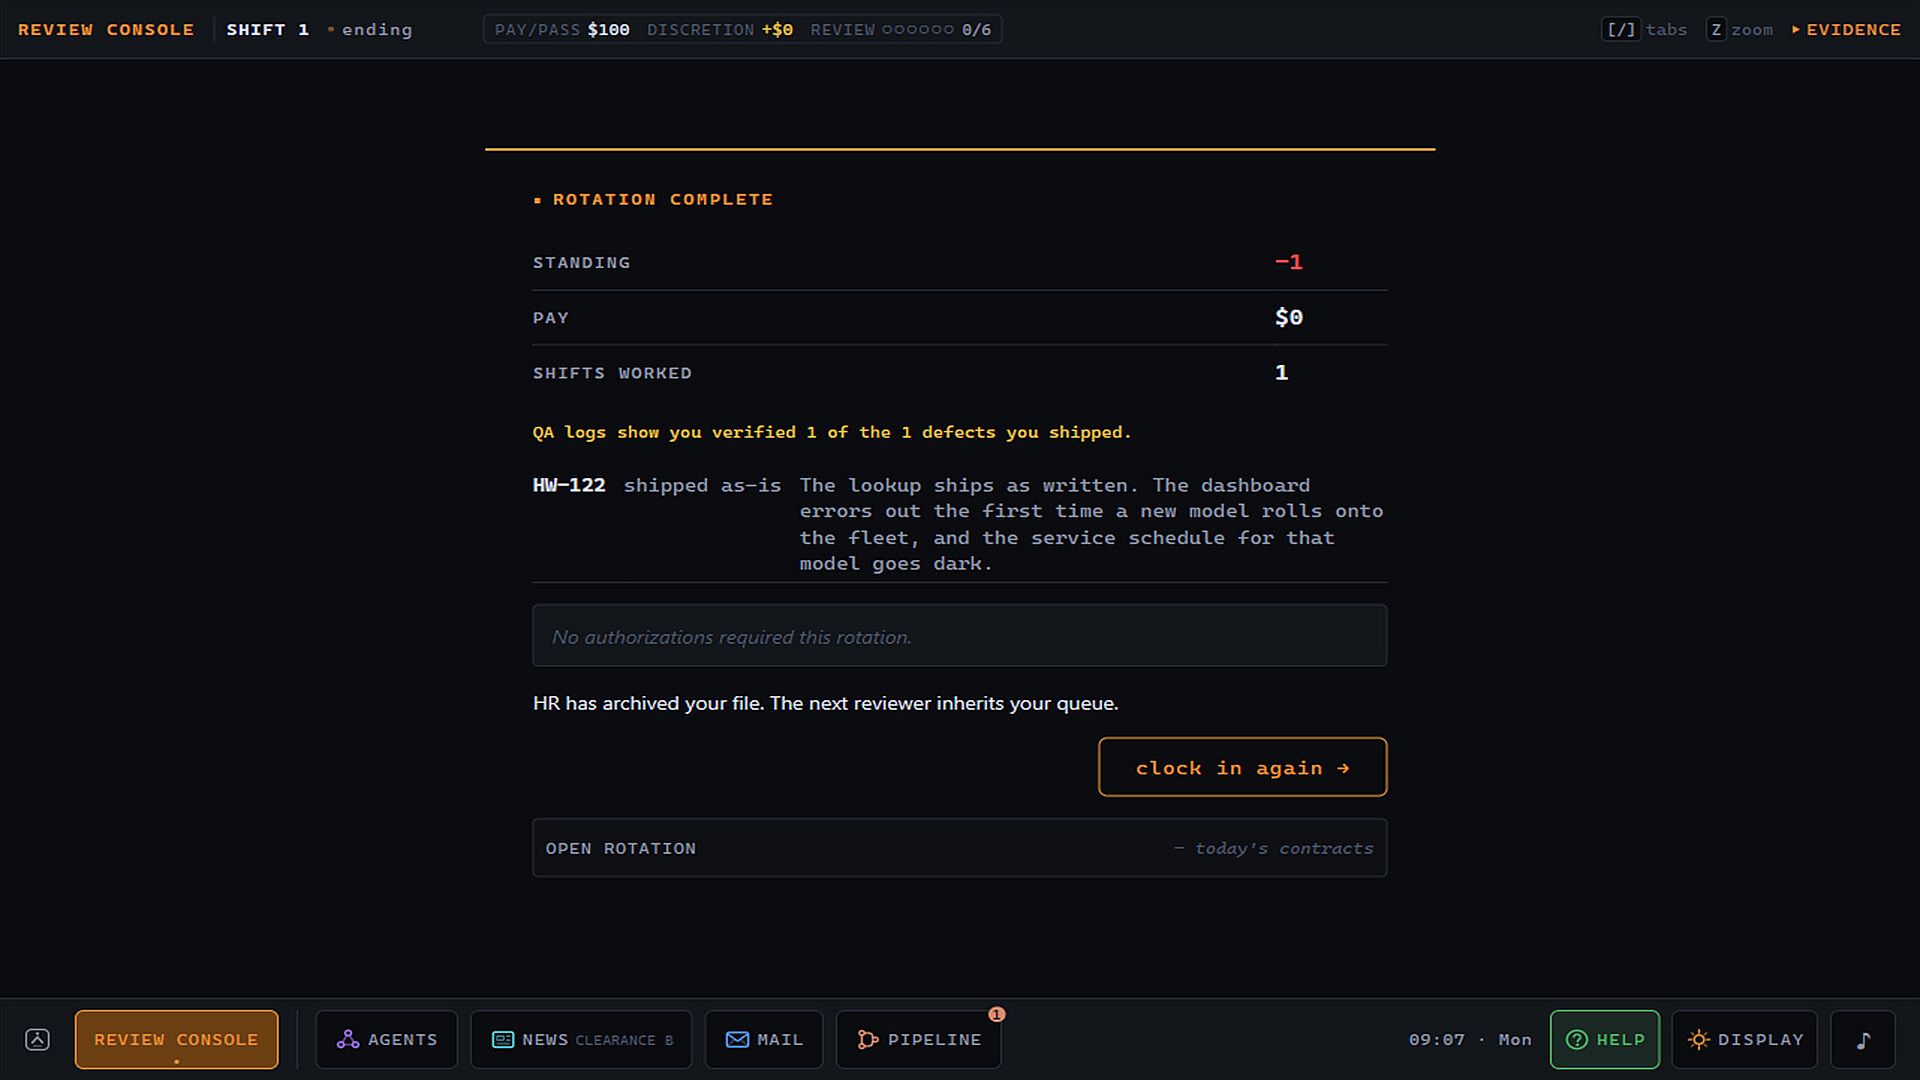Click the shipped as-is status text
The width and height of the screenshot is (1920, 1080).
tap(702, 485)
